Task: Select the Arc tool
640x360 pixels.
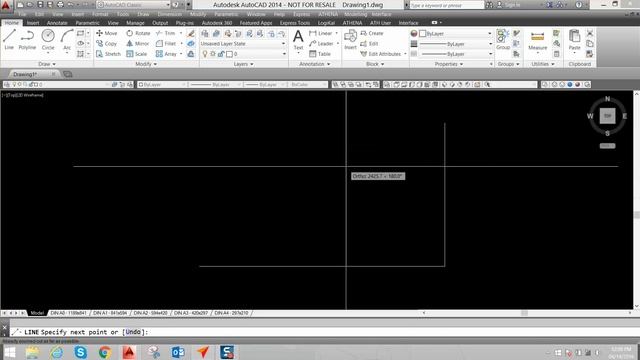Action: coord(67,40)
